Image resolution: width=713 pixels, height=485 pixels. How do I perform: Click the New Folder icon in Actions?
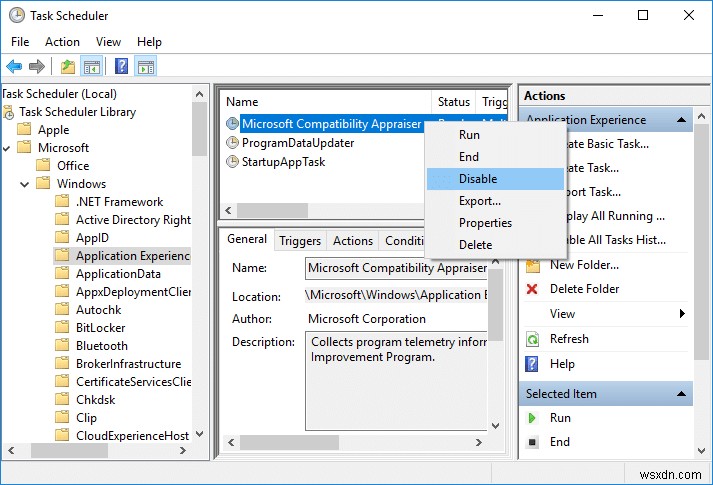pos(532,265)
